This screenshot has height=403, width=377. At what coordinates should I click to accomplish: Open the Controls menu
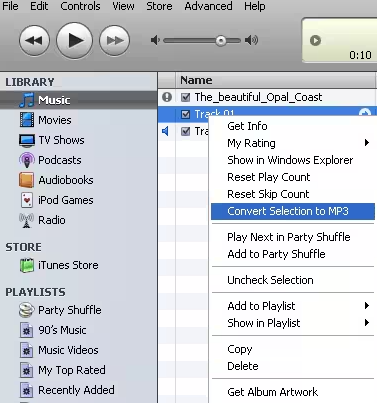(x=80, y=6)
